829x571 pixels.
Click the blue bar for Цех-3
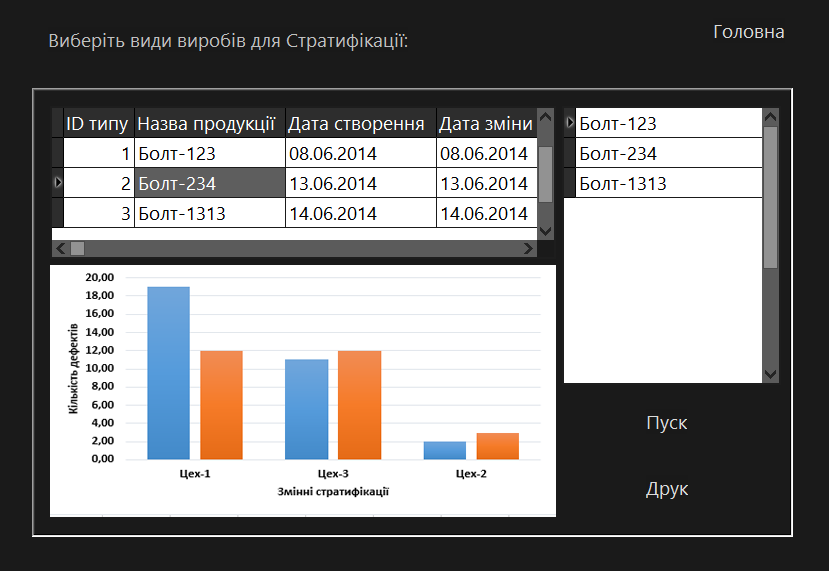[307, 409]
